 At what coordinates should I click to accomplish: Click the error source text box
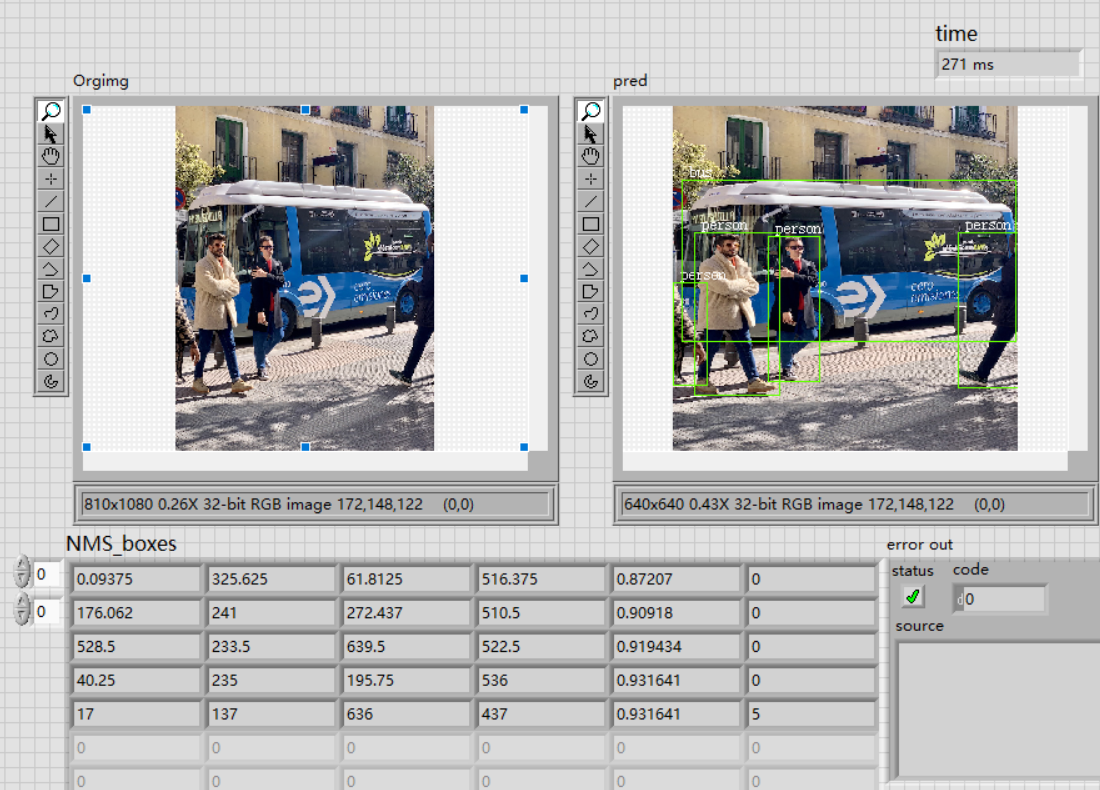[999, 709]
